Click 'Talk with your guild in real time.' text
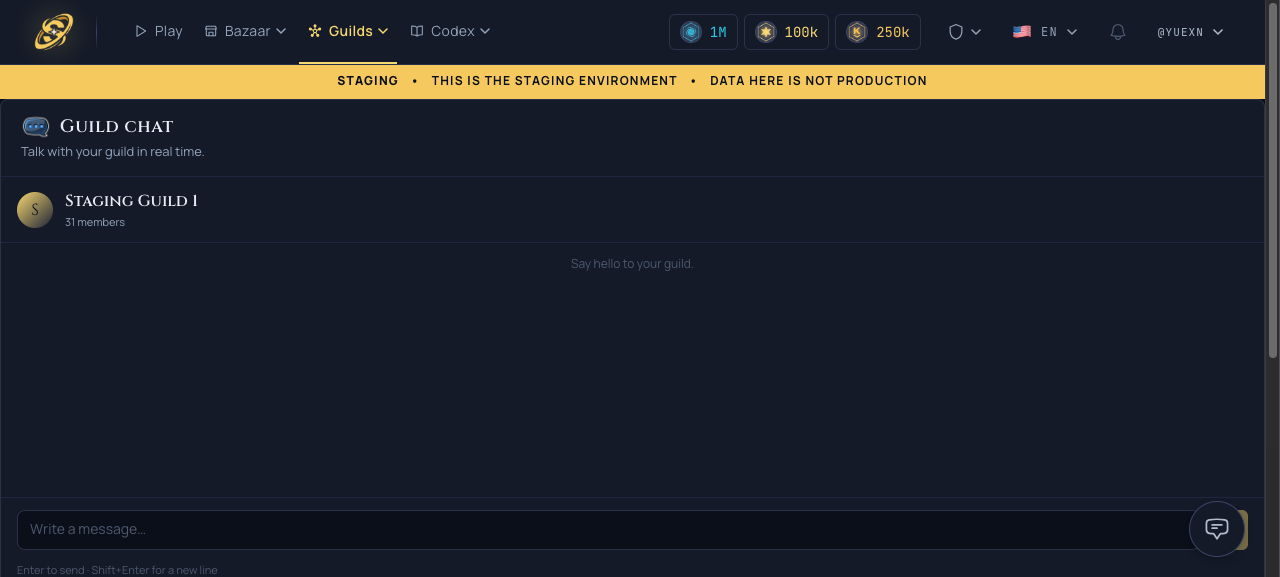The image size is (1280, 577). 113,152
